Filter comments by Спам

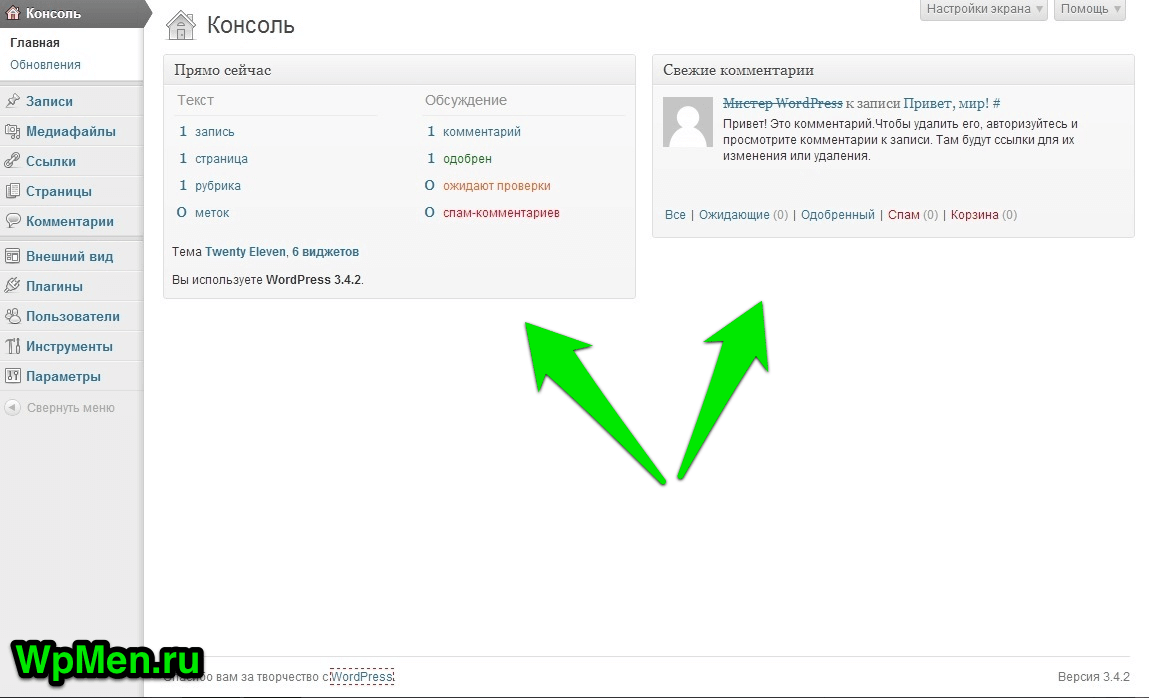pos(903,215)
